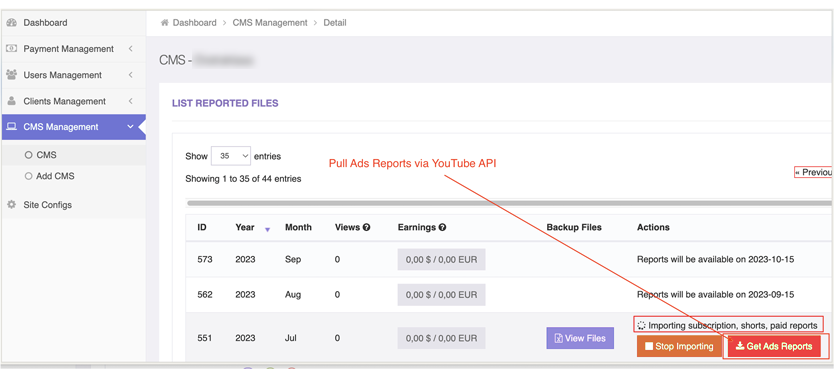The width and height of the screenshot is (834, 377).
Task: Click the Aug month cell
Action: point(293,295)
